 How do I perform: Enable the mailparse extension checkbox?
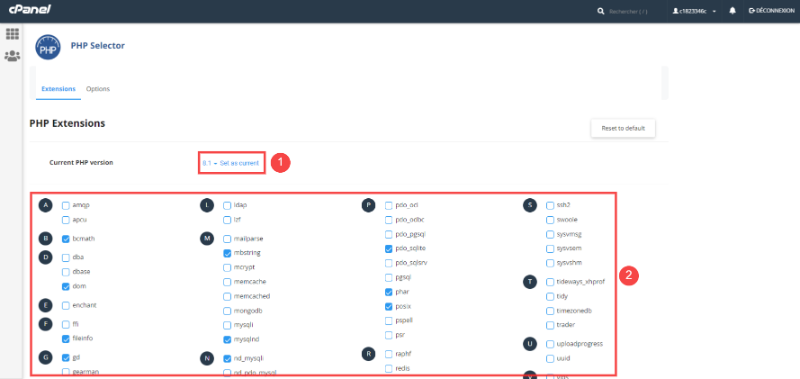pyautogui.click(x=227, y=239)
